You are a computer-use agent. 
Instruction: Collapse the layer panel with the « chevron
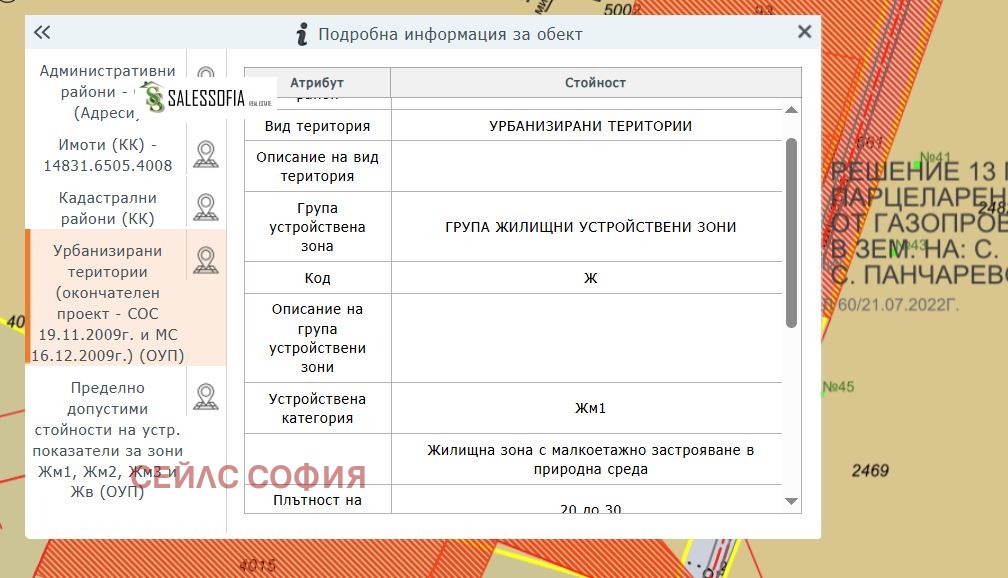coord(41,32)
